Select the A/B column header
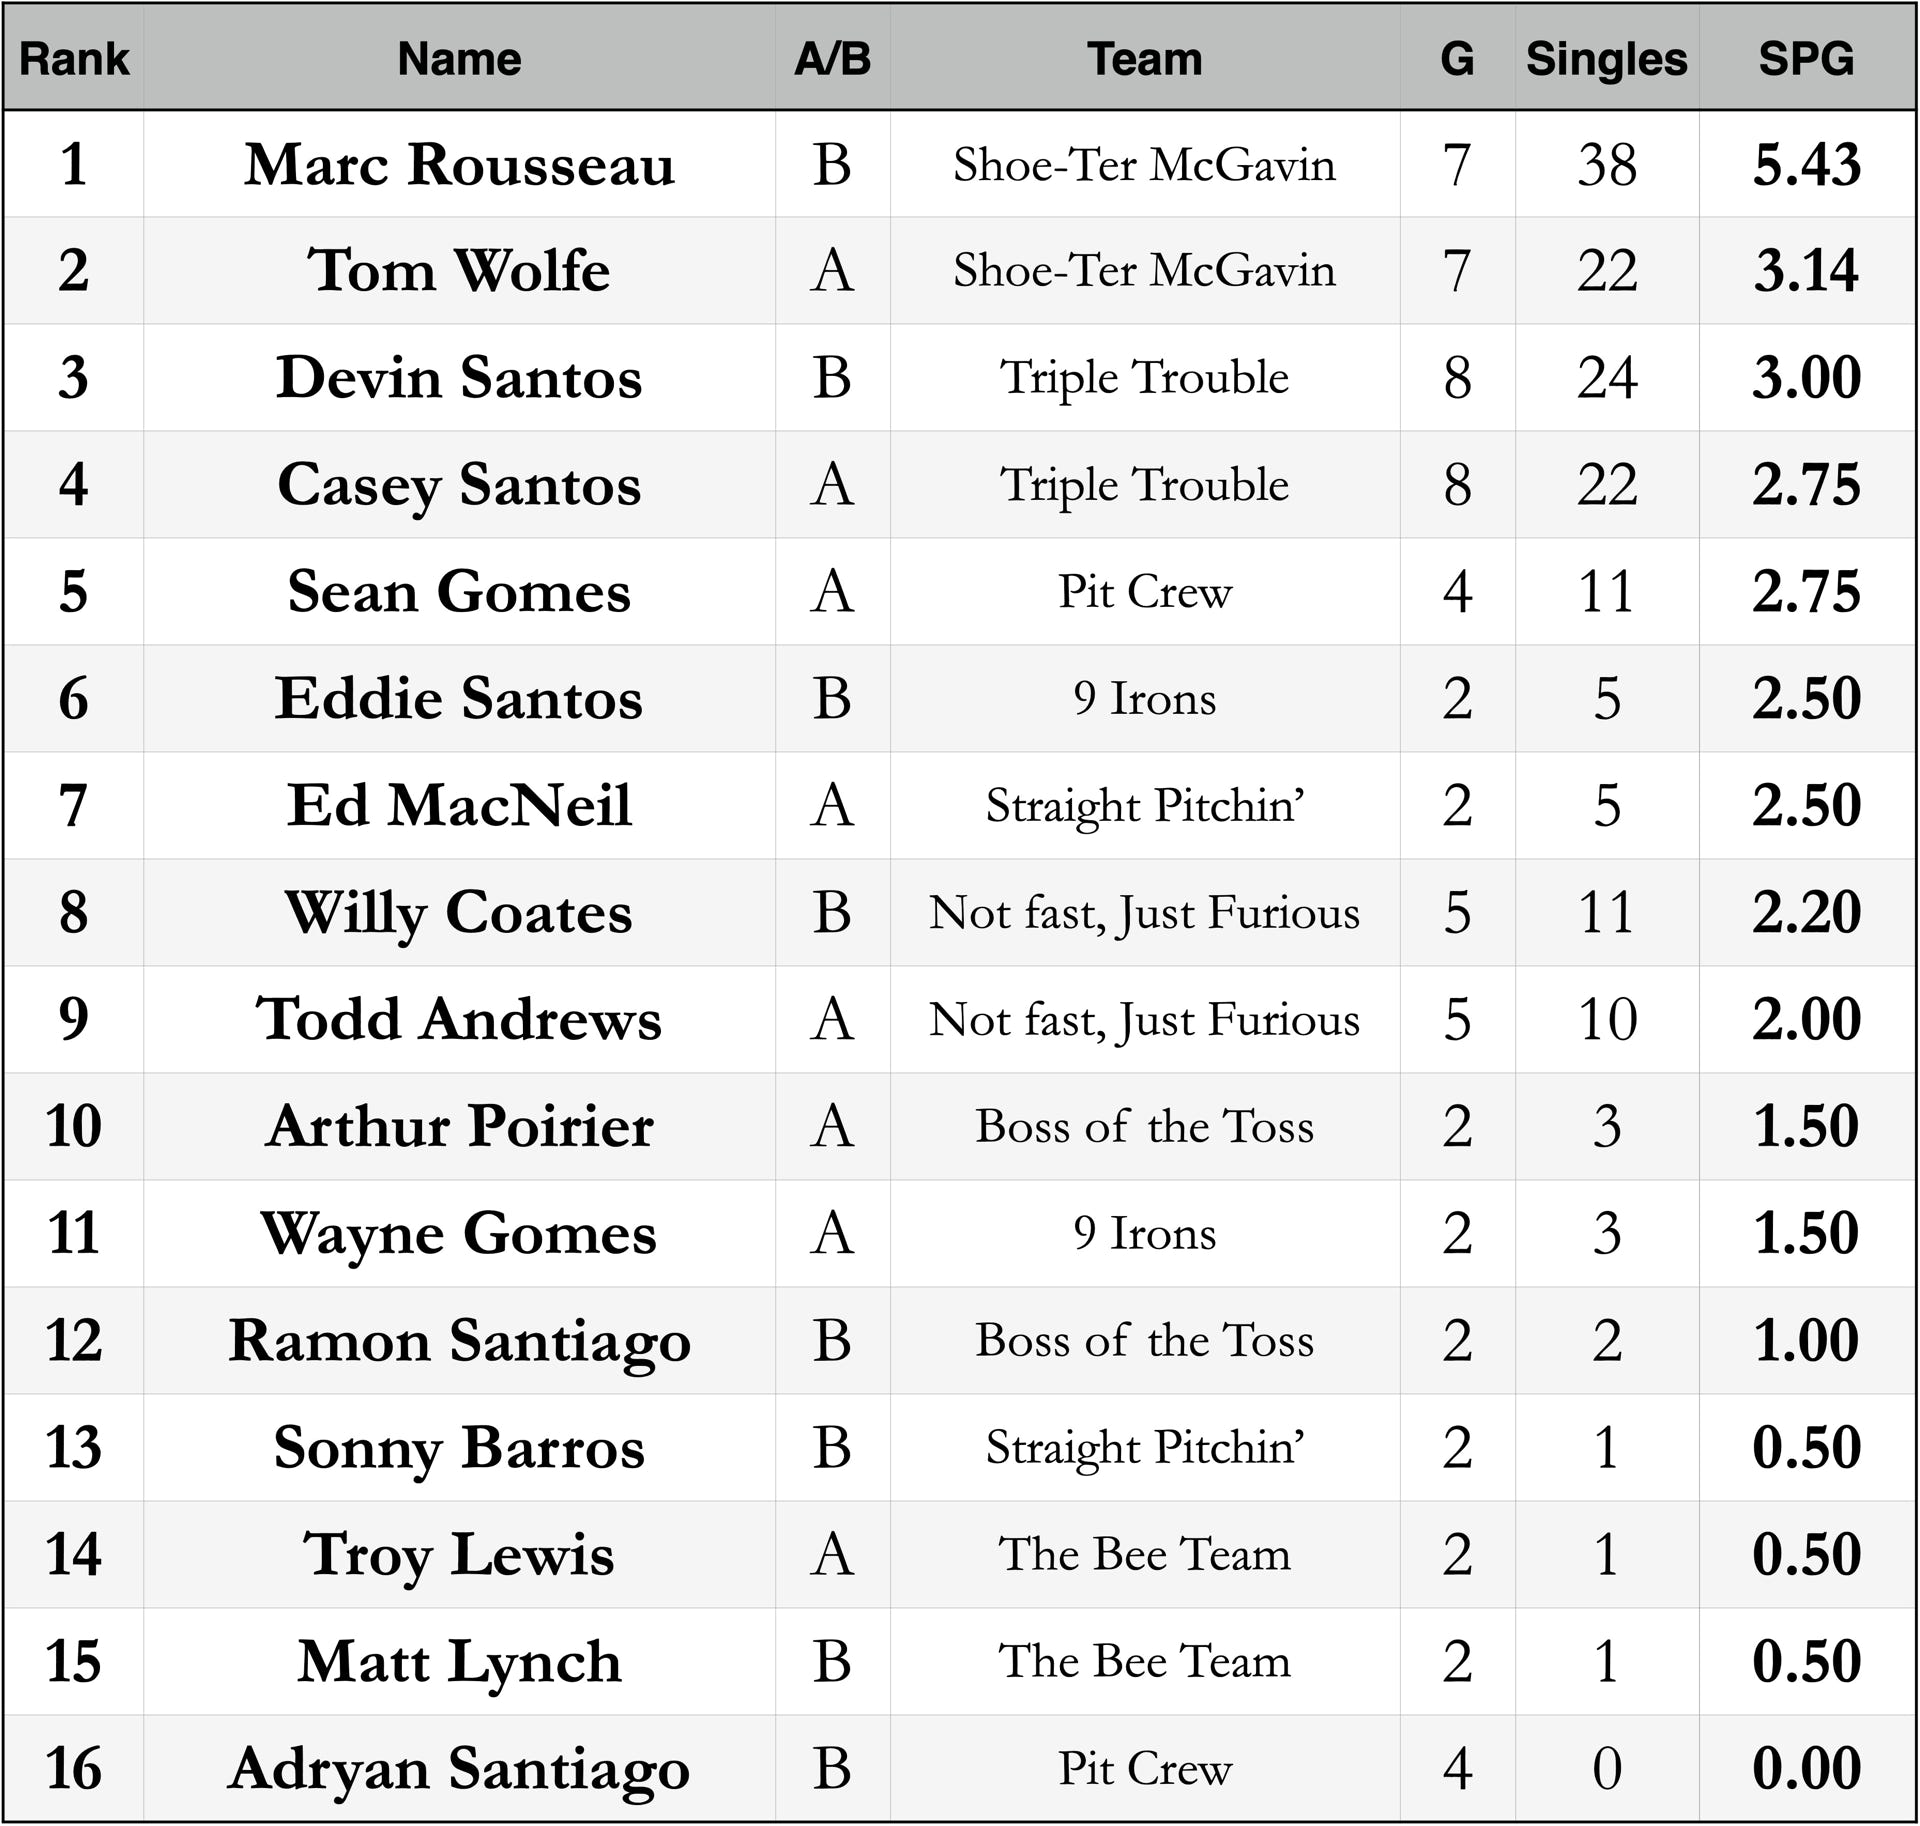 (832, 59)
